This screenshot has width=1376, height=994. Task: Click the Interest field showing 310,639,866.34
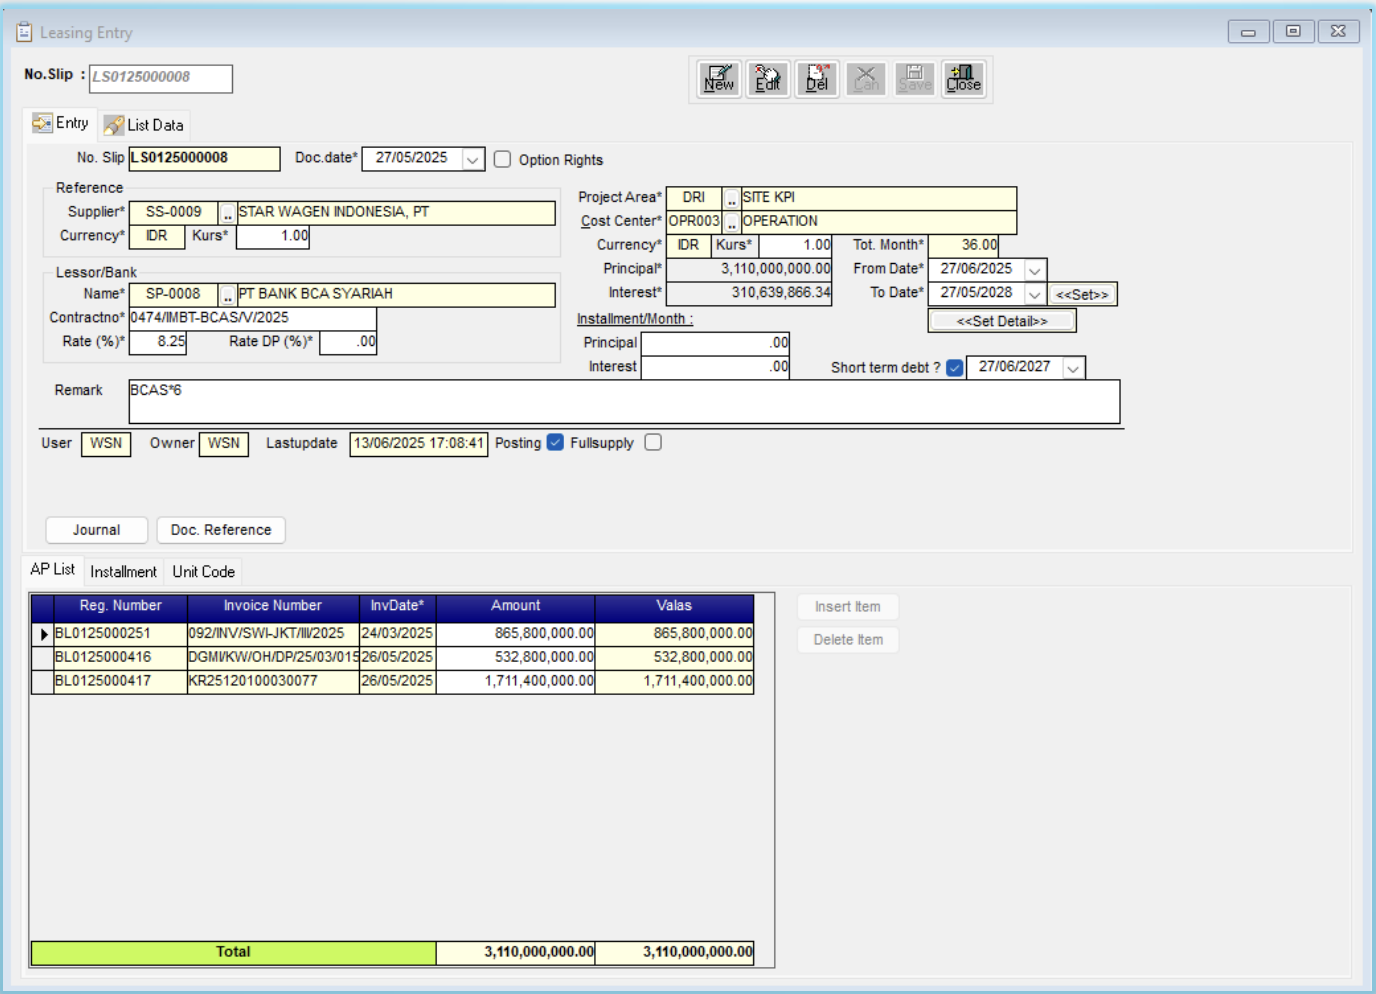coord(749,294)
